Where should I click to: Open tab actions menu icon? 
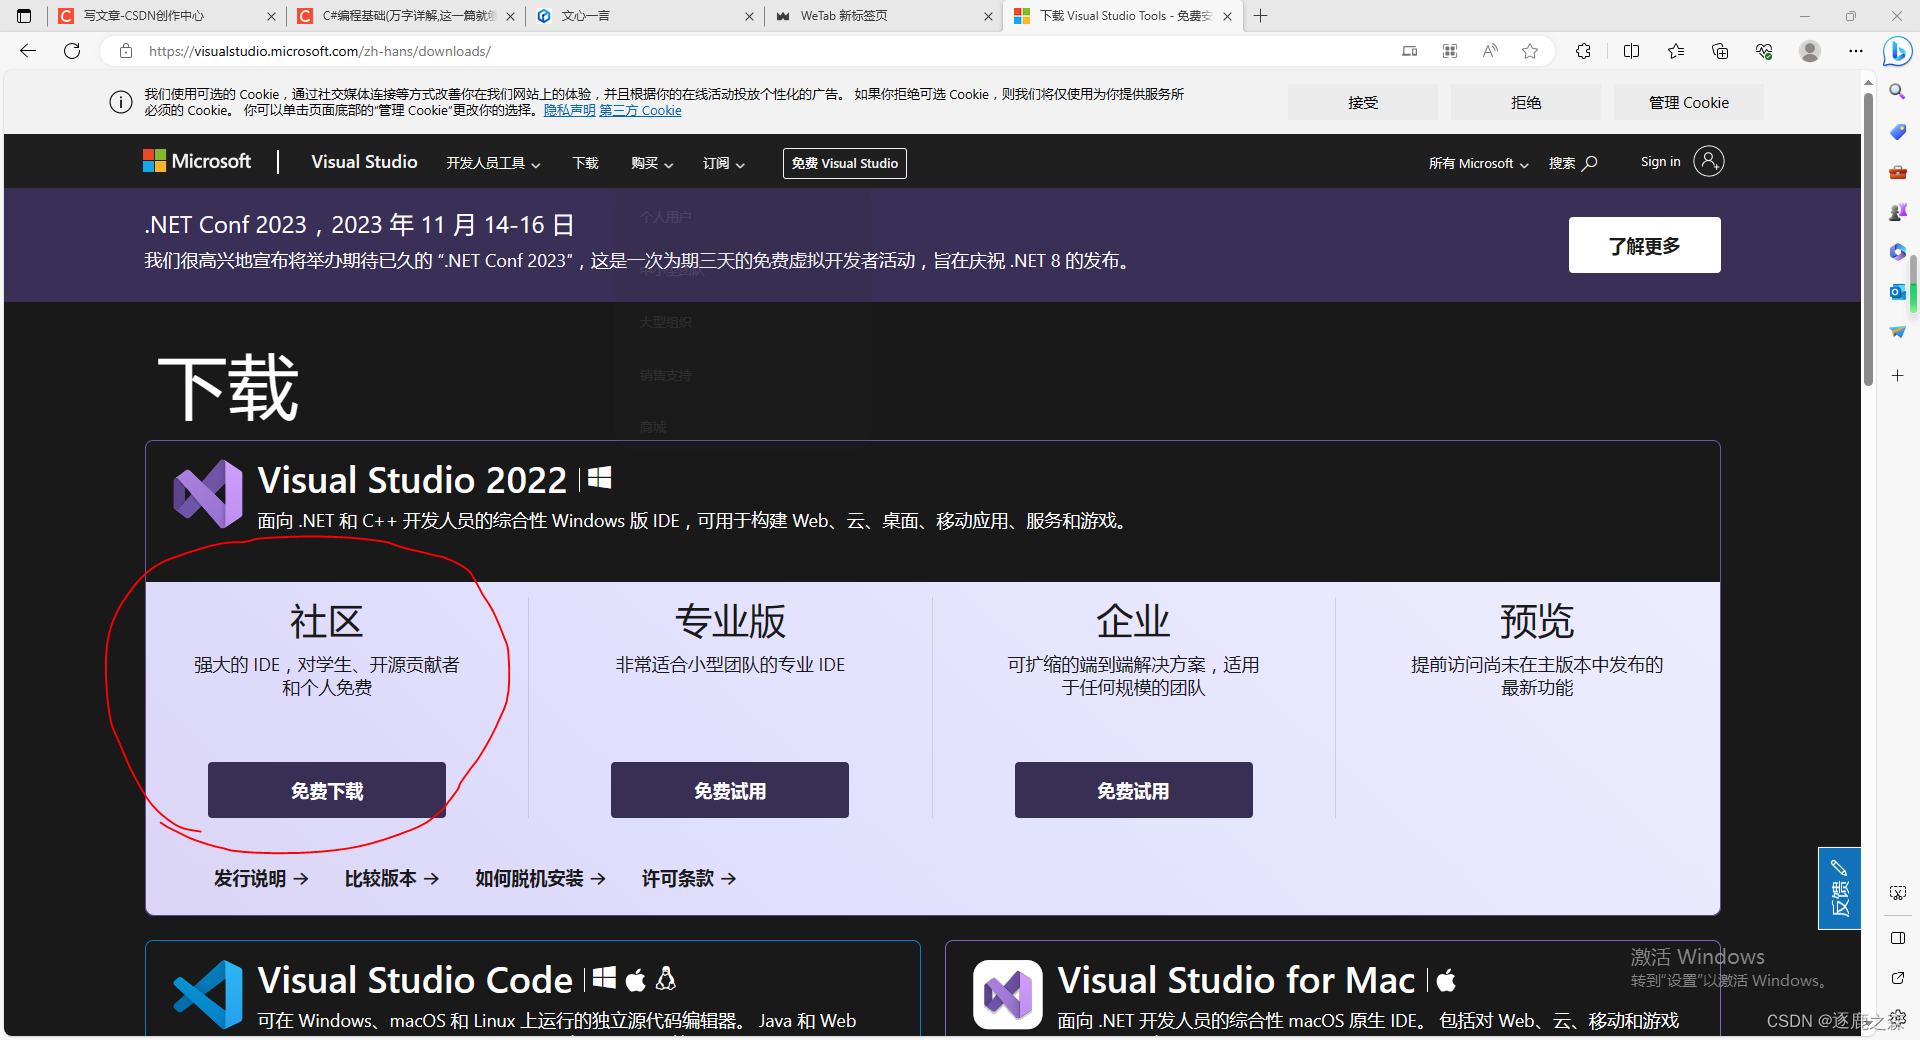click(x=24, y=16)
